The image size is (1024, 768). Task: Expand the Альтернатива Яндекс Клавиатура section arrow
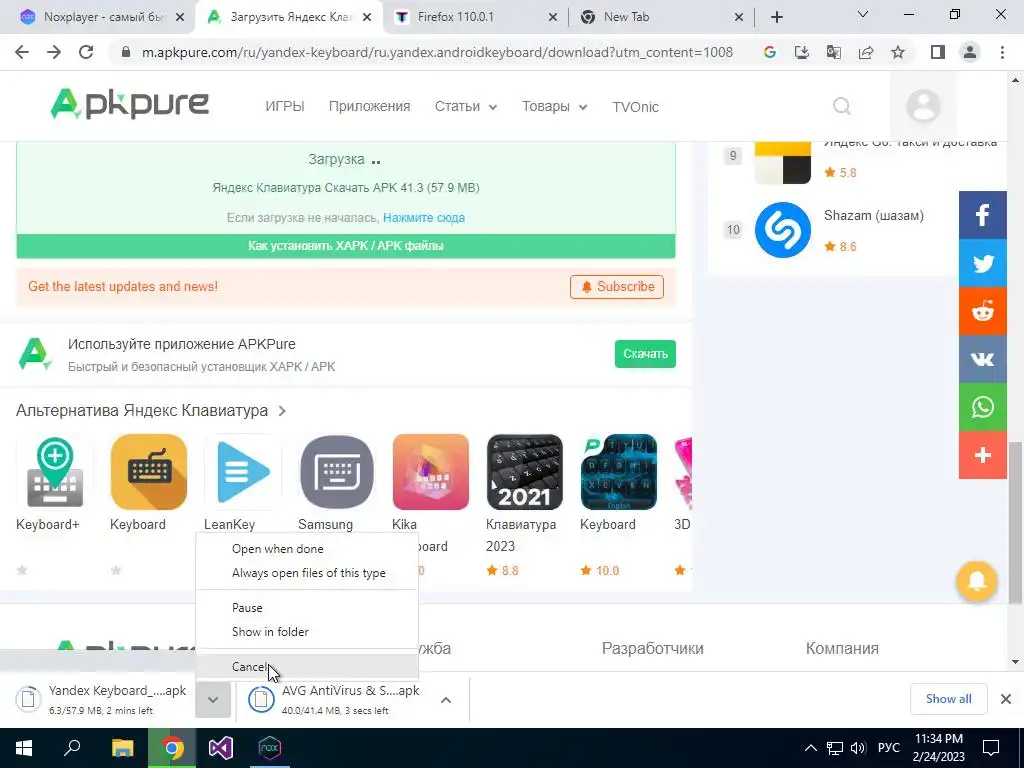coord(282,411)
